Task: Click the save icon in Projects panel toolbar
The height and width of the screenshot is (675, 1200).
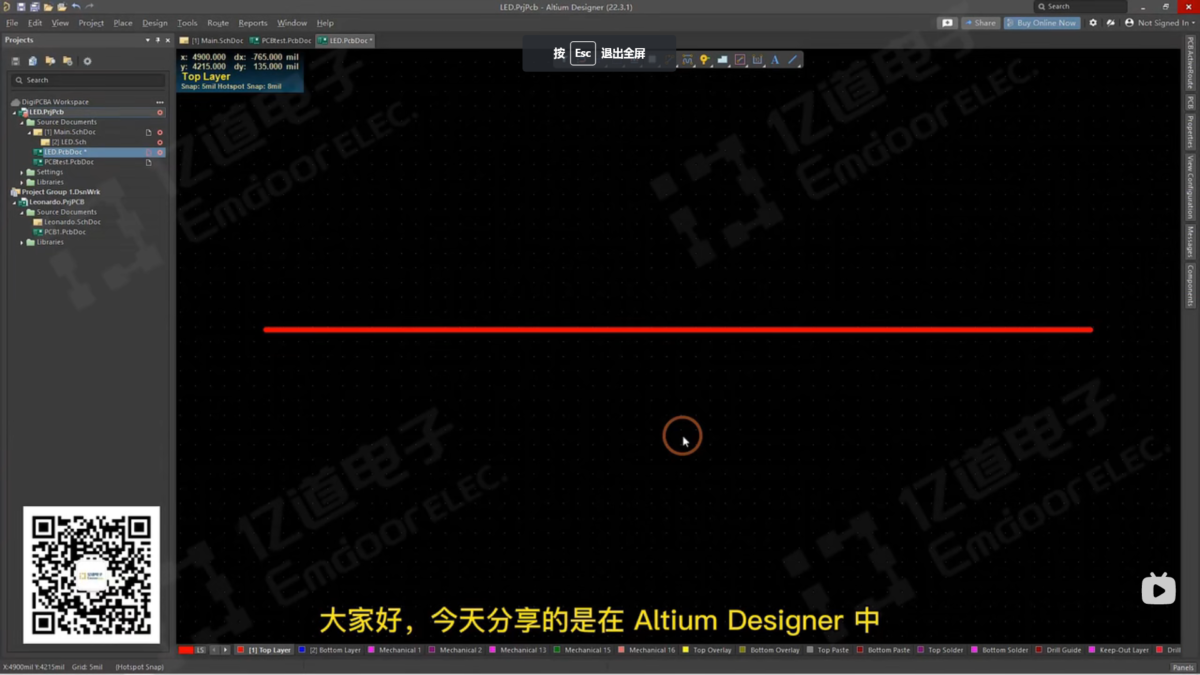Action: 15,61
